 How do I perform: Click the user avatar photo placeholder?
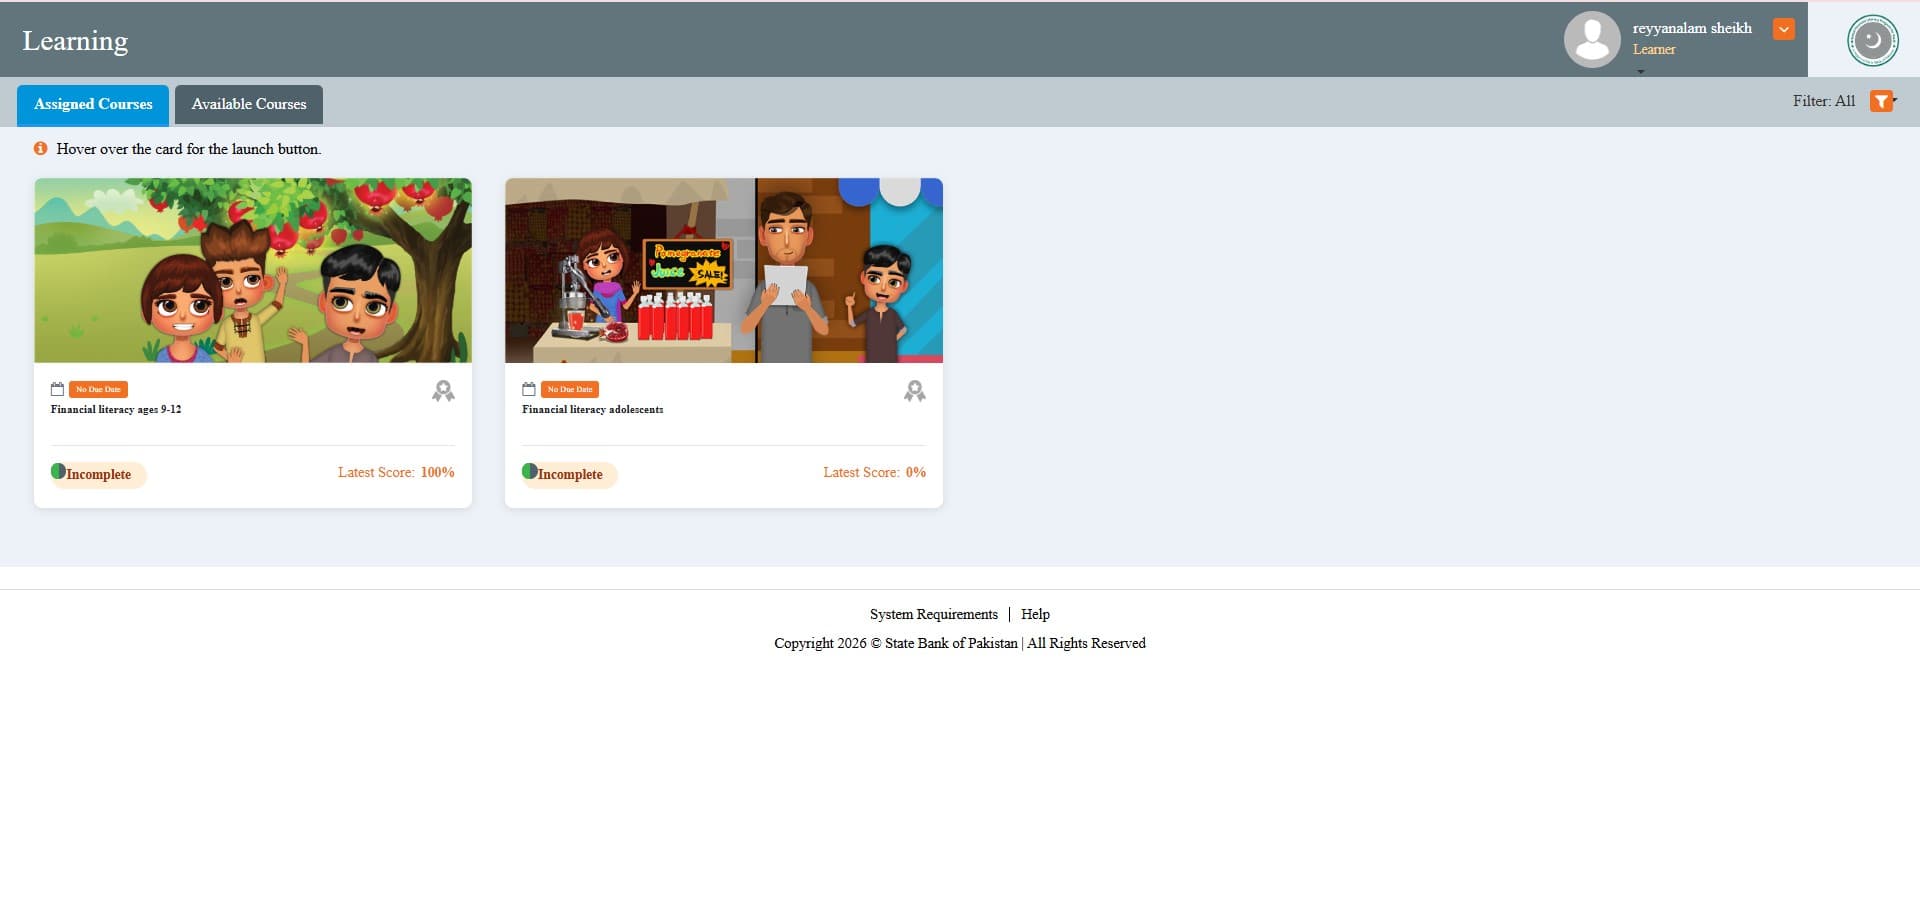coord(1591,39)
